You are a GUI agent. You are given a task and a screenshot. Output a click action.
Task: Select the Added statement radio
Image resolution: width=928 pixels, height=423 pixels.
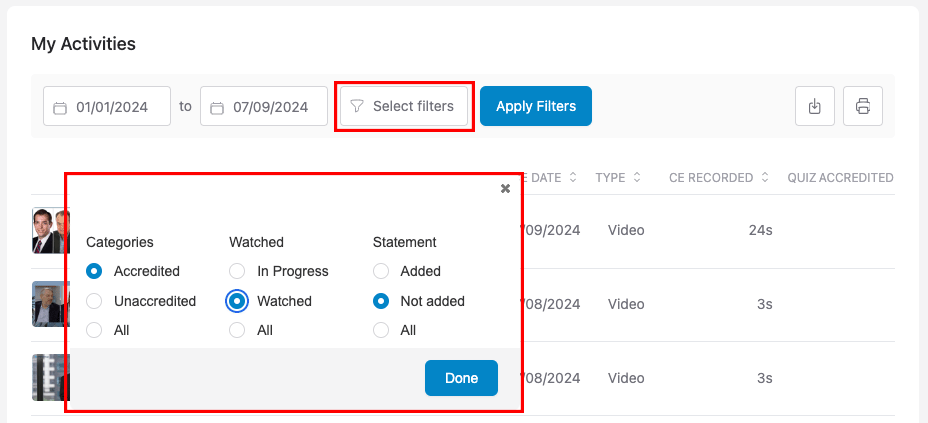[x=381, y=271]
